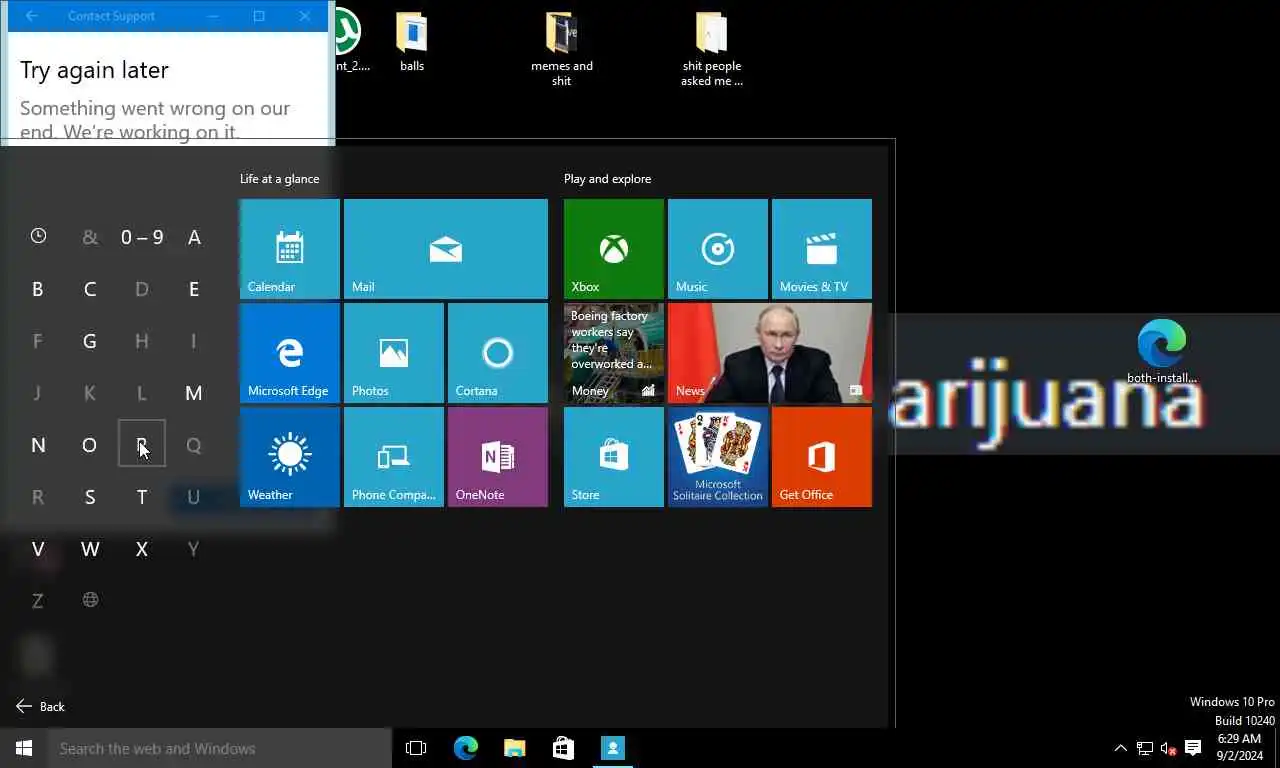The height and width of the screenshot is (768, 1280).
Task: Launch the Xbox tile
Action: (x=614, y=249)
